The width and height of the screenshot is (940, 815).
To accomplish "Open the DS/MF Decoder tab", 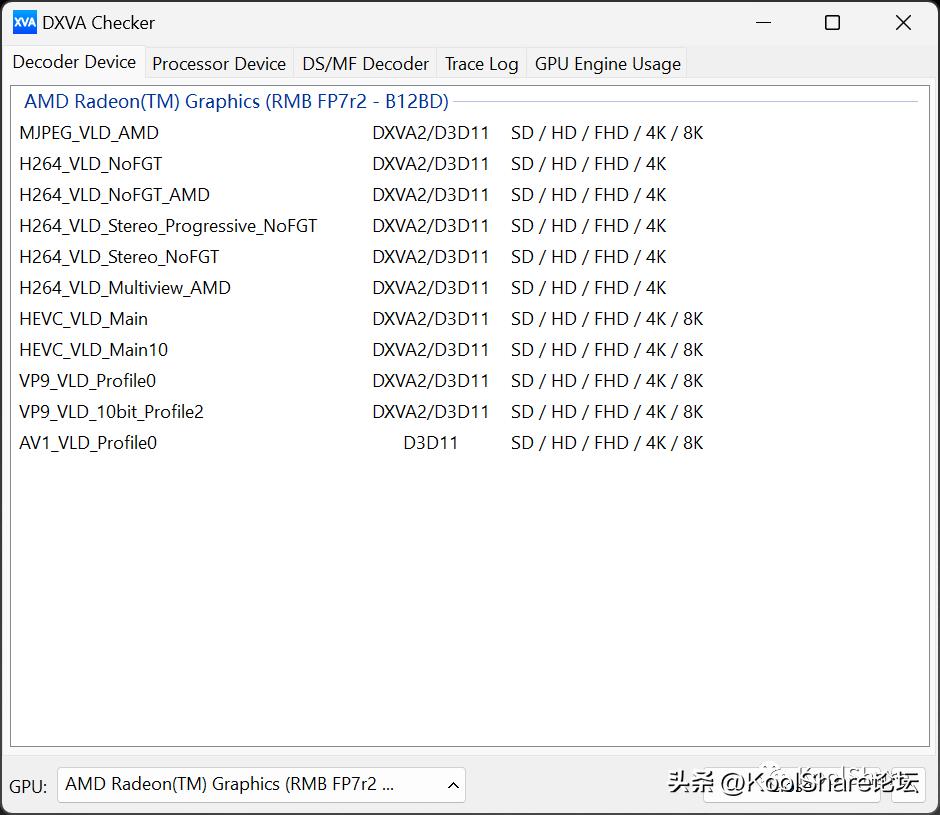I will [x=365, y=64].
